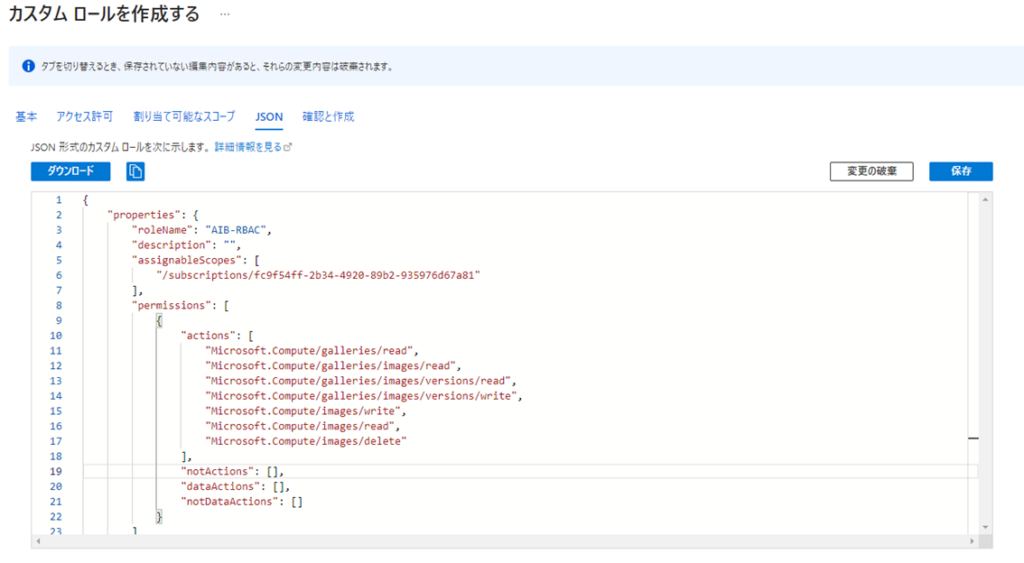Image resolution: width=1024 pixels, height=563 pixels.
Task: Select the JSON tab
Action: click(x=269, y=116)
